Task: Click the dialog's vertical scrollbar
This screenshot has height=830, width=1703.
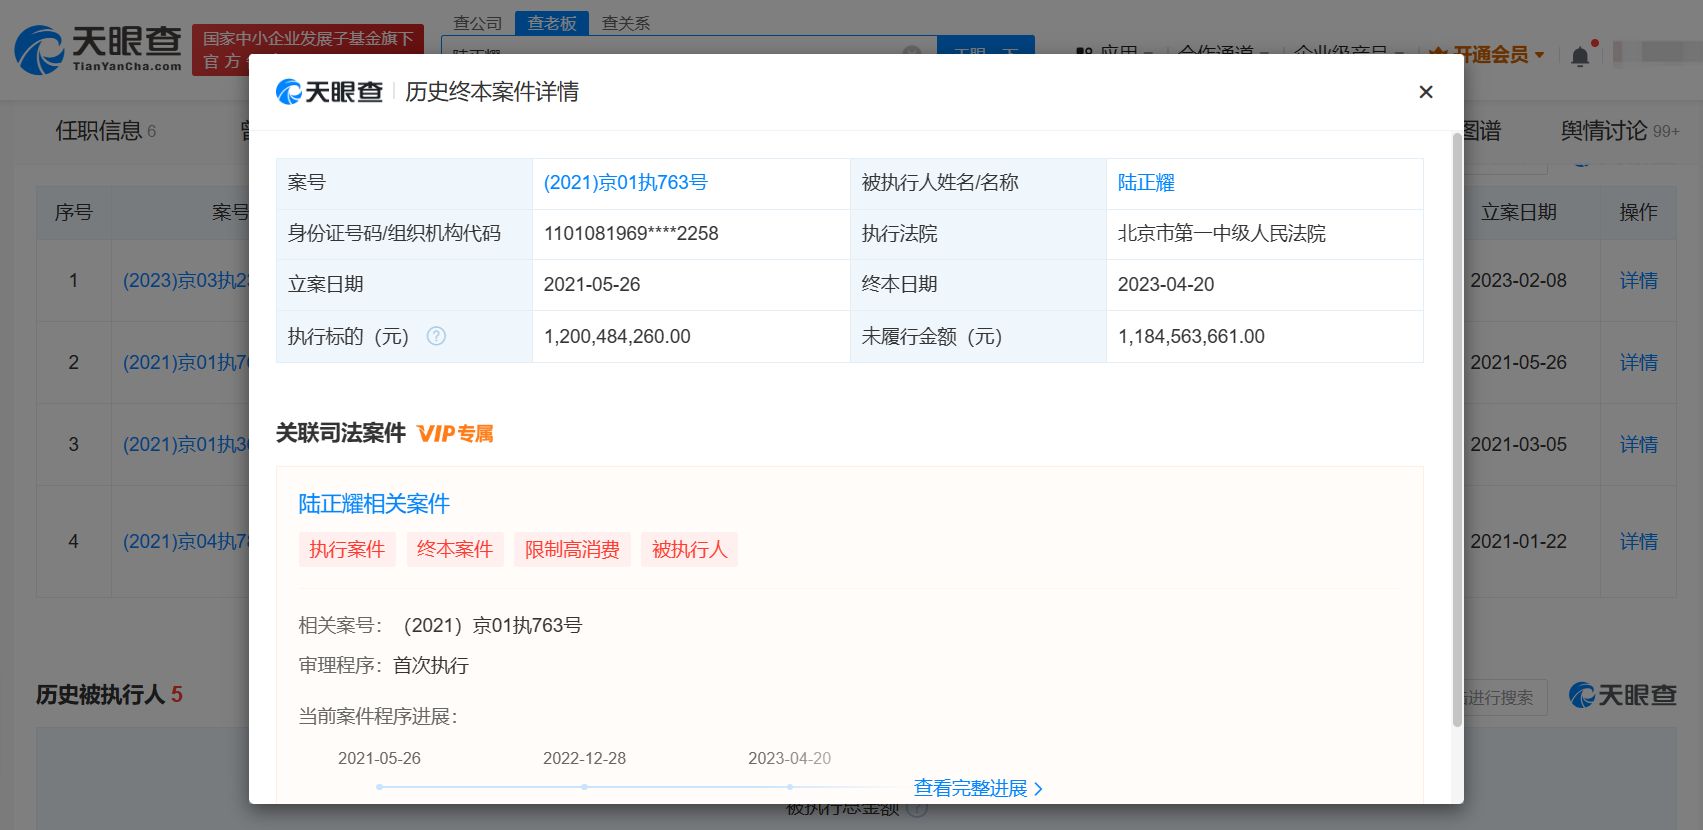Action: 1457,430
